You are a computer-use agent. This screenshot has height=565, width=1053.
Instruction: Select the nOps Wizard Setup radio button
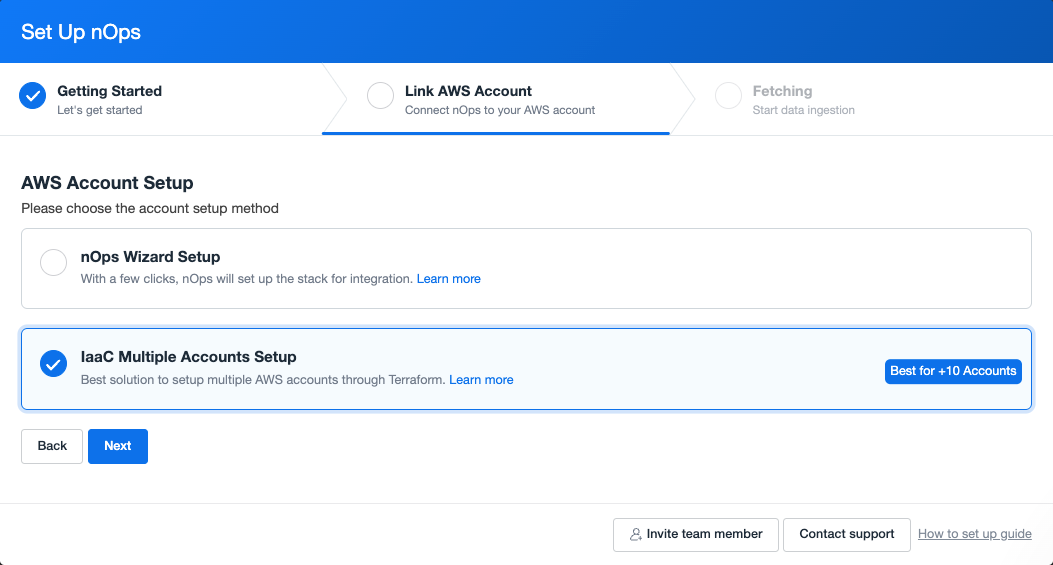point(53,262)
